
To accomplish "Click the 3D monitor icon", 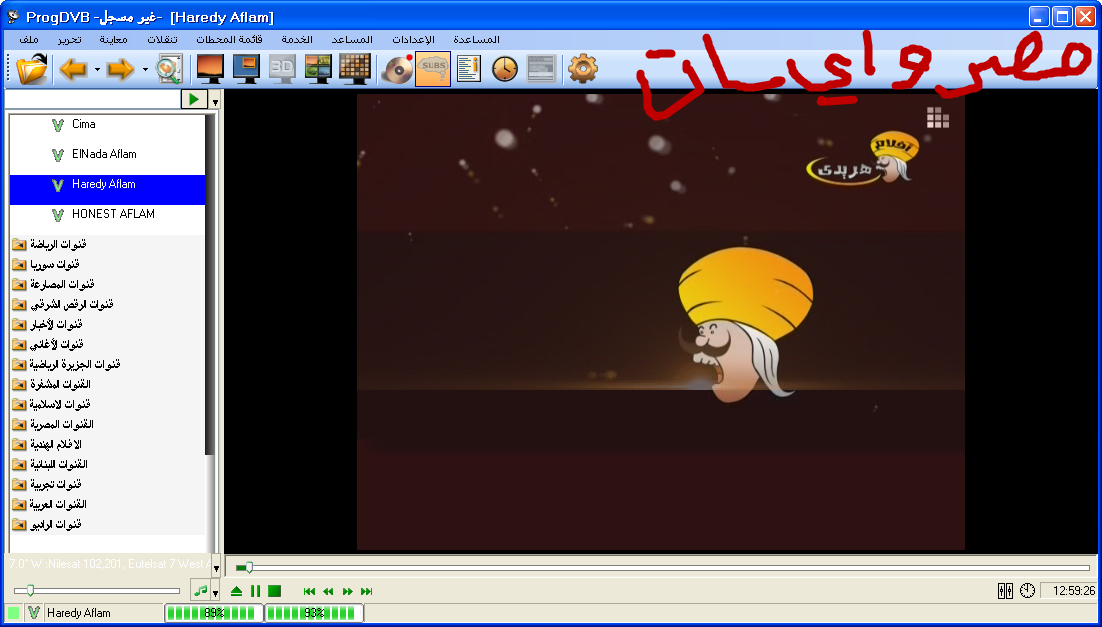I will pyautogui.click(x=283, y=69).
